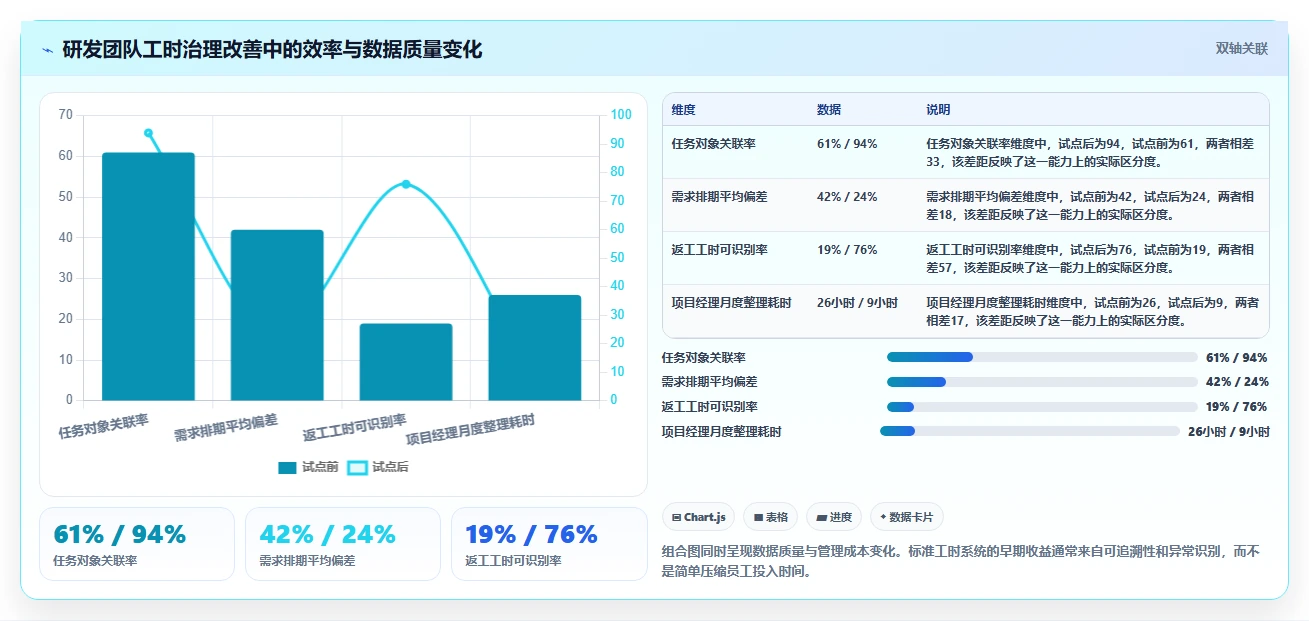This screenshot has height=621, width=1309.
Task: Click the table cell 61% / 94%
Action: (847, 144)
